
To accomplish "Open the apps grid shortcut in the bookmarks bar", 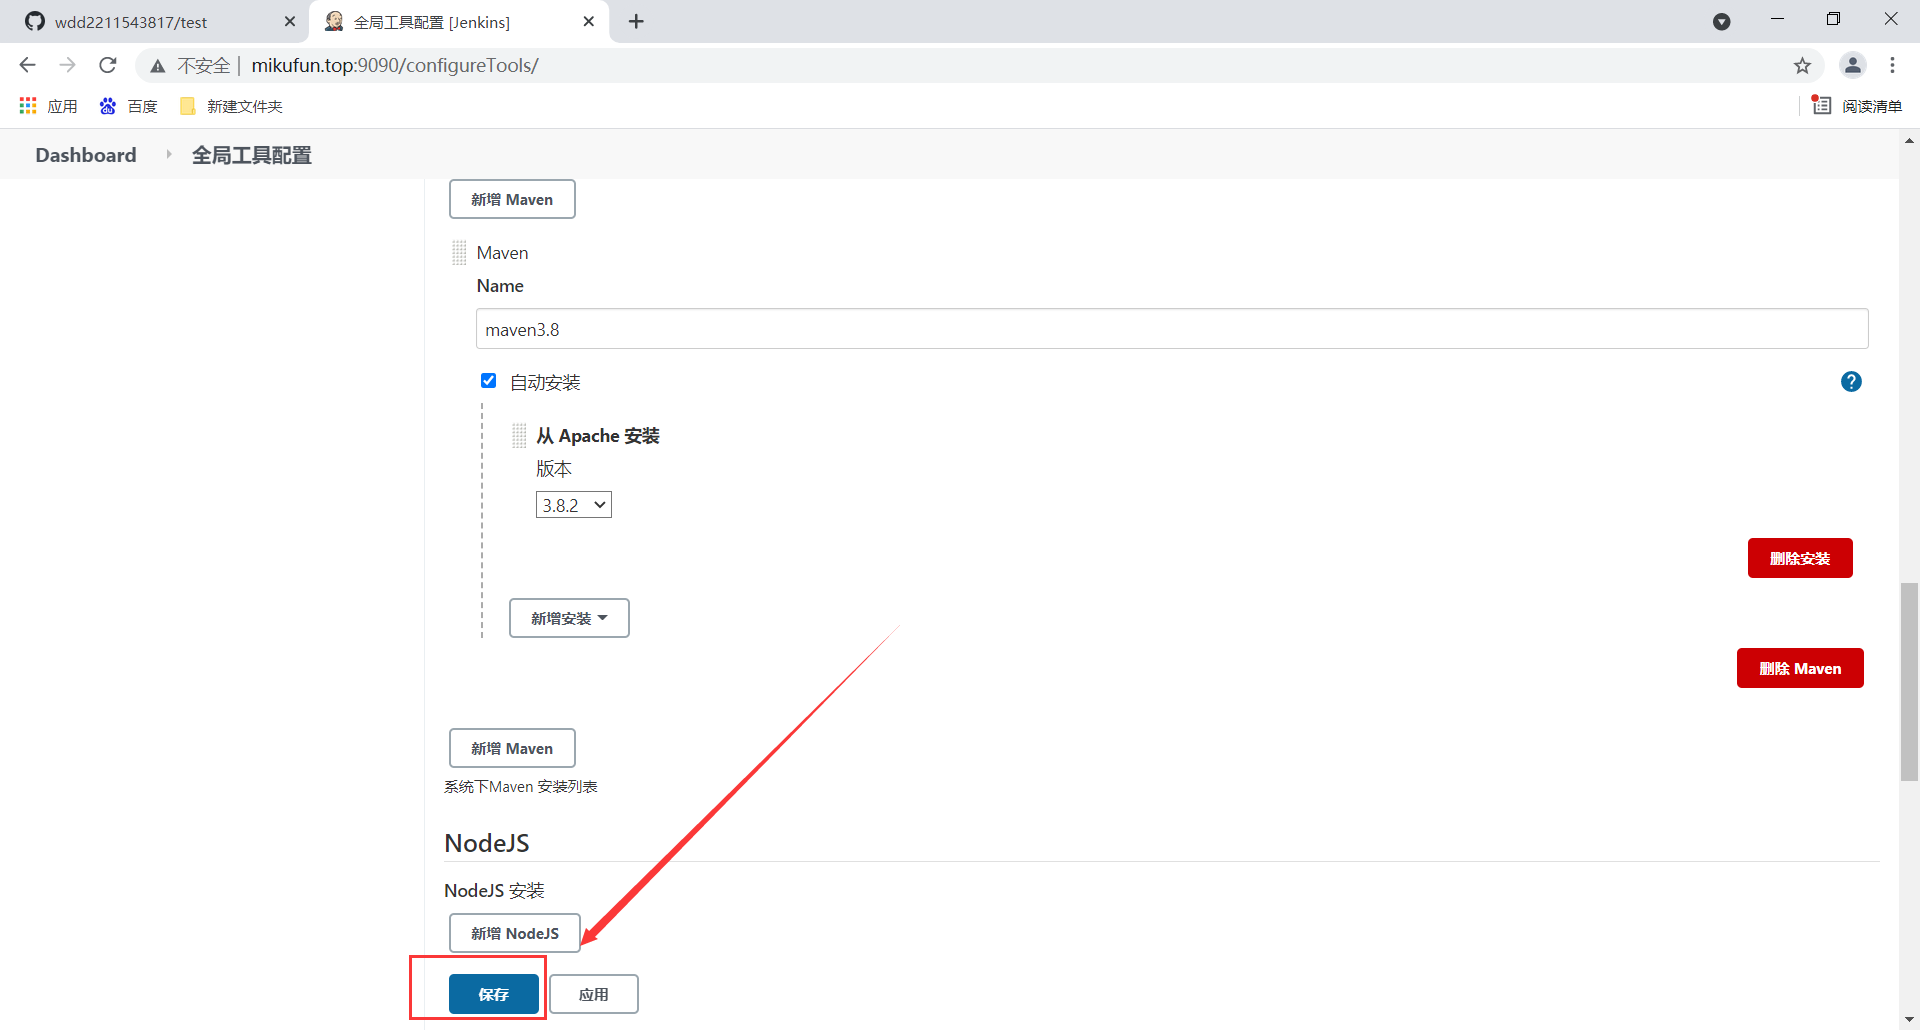I will click(48, 106).
